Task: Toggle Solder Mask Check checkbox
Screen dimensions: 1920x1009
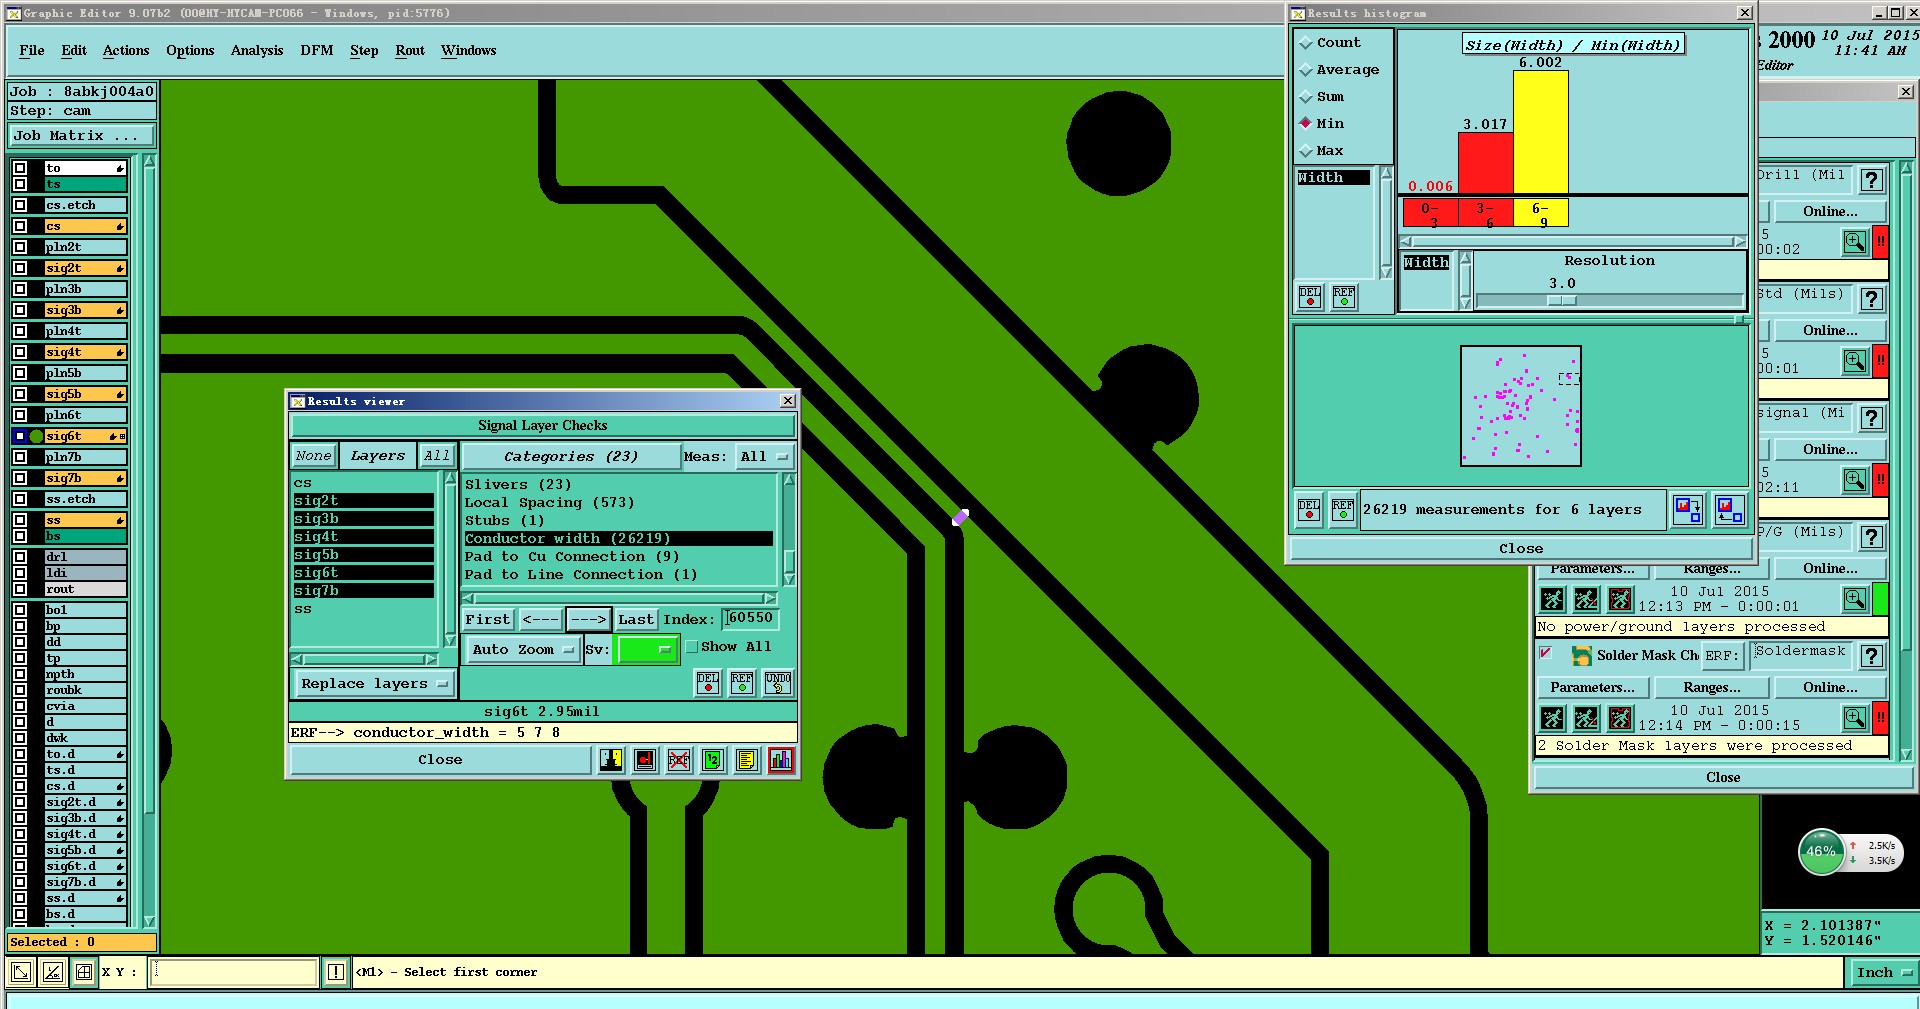Action: pos(1545,654)
